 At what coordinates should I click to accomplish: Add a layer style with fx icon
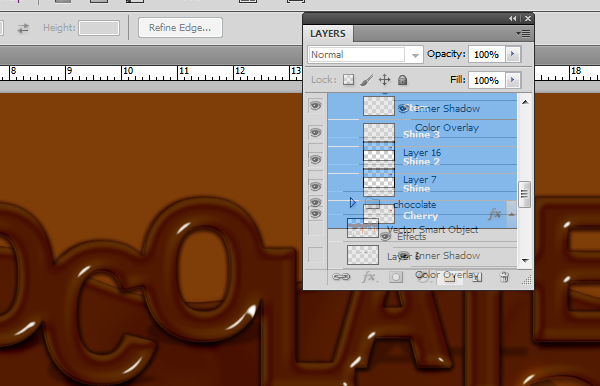[x=369, y=277]
